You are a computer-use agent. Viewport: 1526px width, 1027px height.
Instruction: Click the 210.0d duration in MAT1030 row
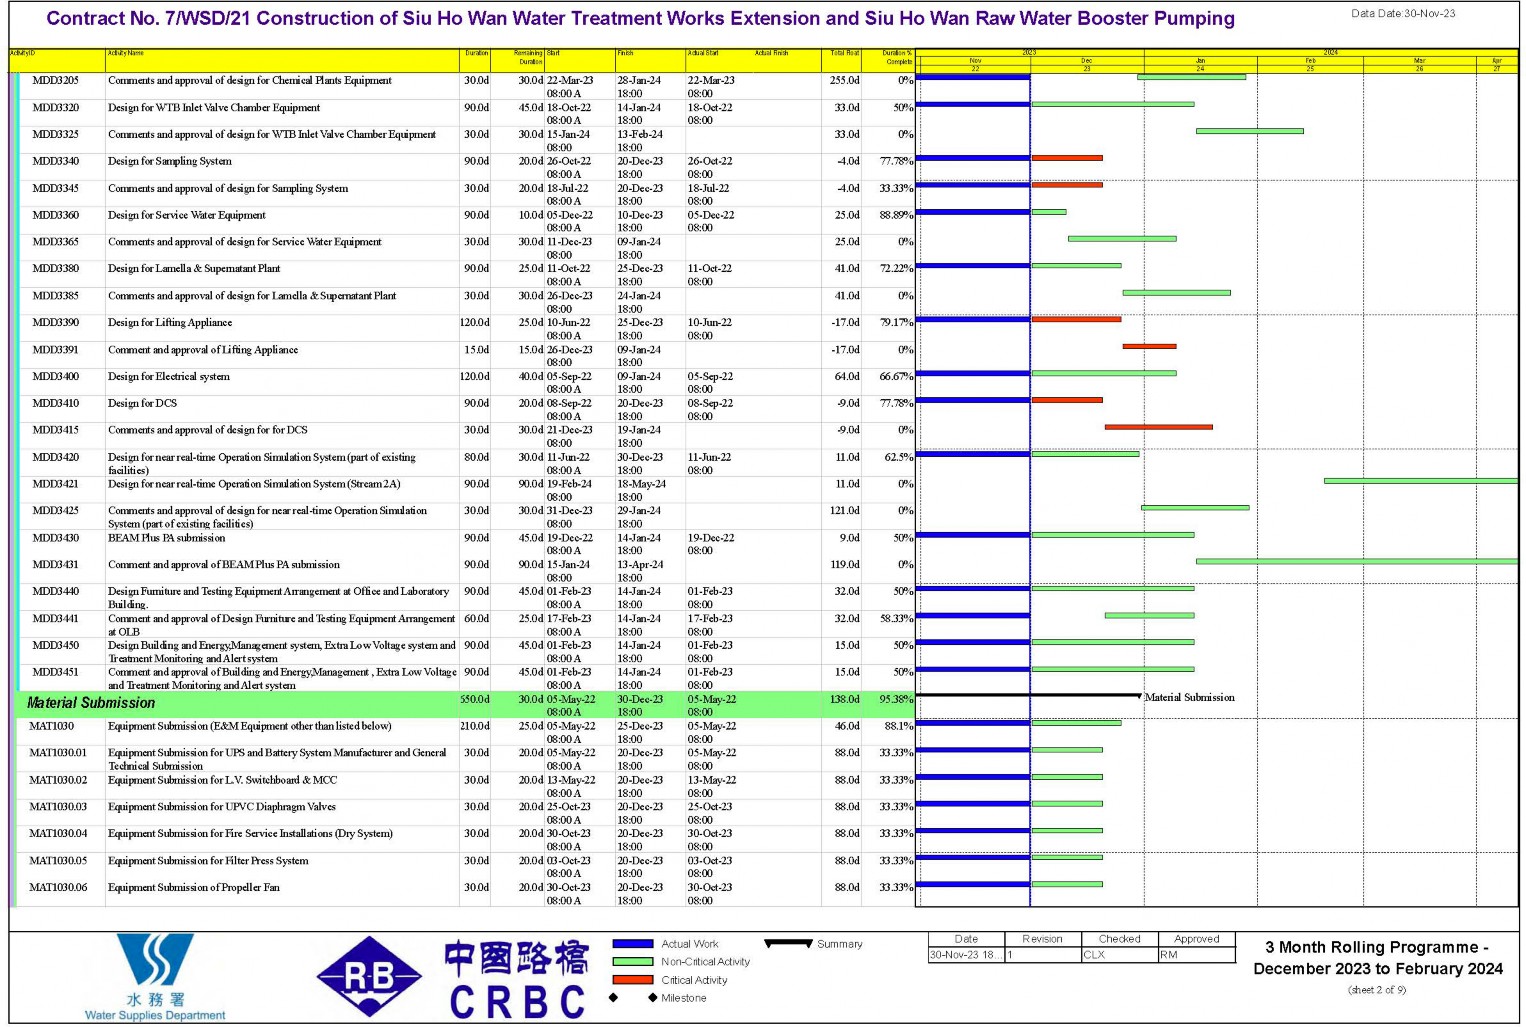point(475,727)
